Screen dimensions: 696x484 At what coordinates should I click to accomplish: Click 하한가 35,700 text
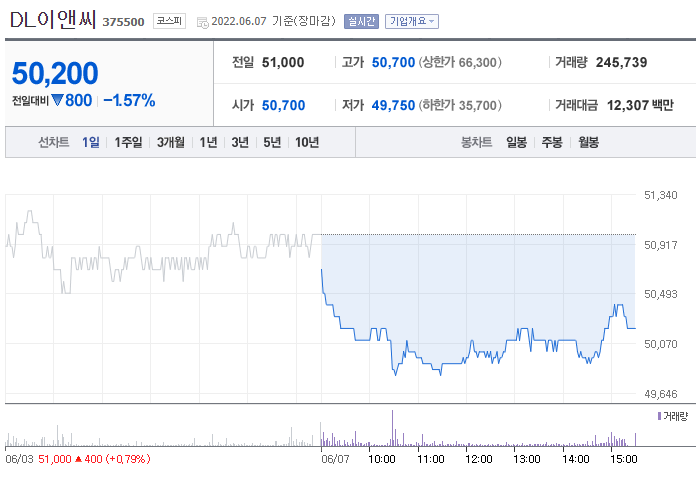coord(460,105)
